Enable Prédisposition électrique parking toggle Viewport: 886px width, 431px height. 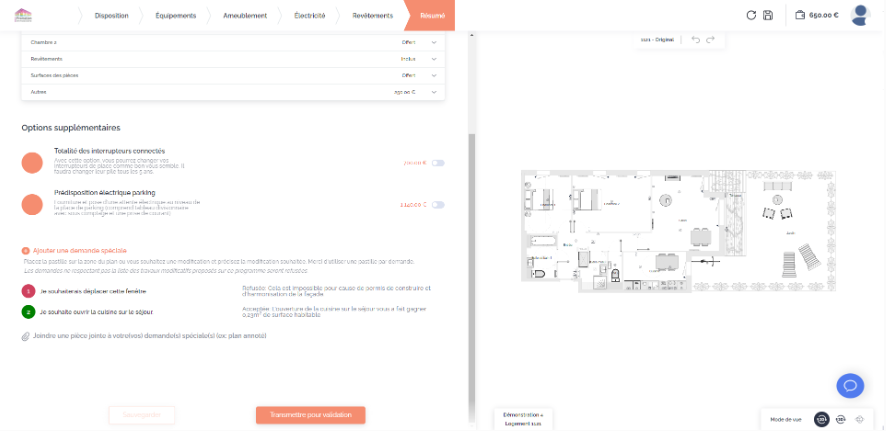pos(438,204)
